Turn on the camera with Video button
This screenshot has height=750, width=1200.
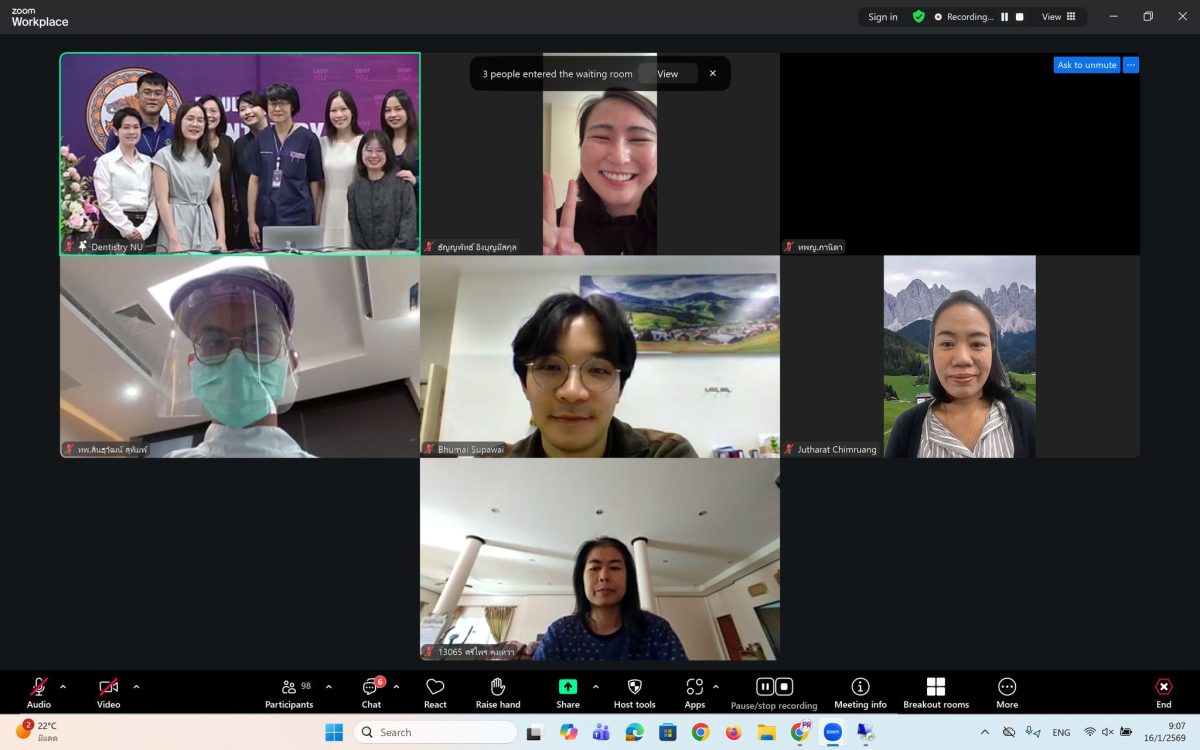coord(108,688)
